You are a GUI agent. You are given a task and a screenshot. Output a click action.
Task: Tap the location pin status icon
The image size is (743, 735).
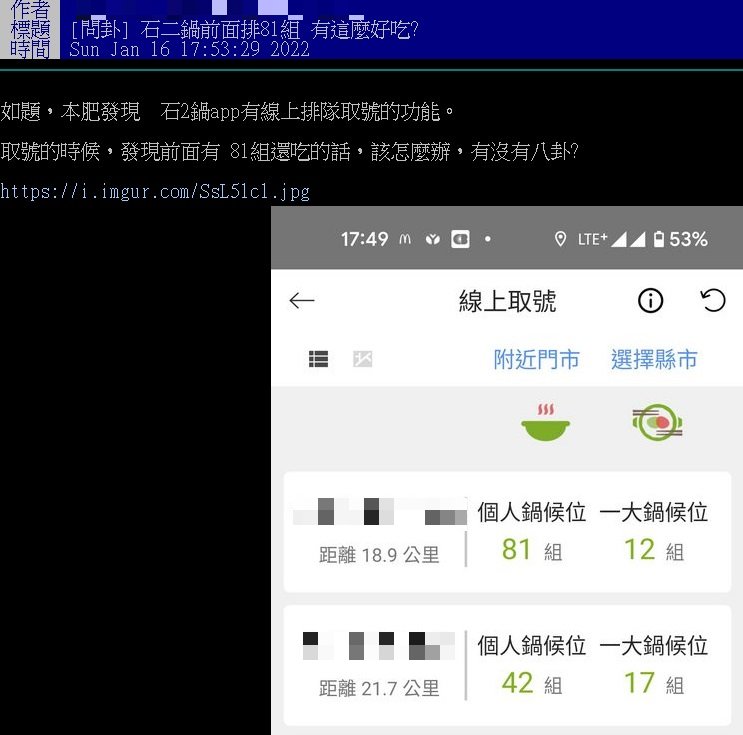pos(560,239)
